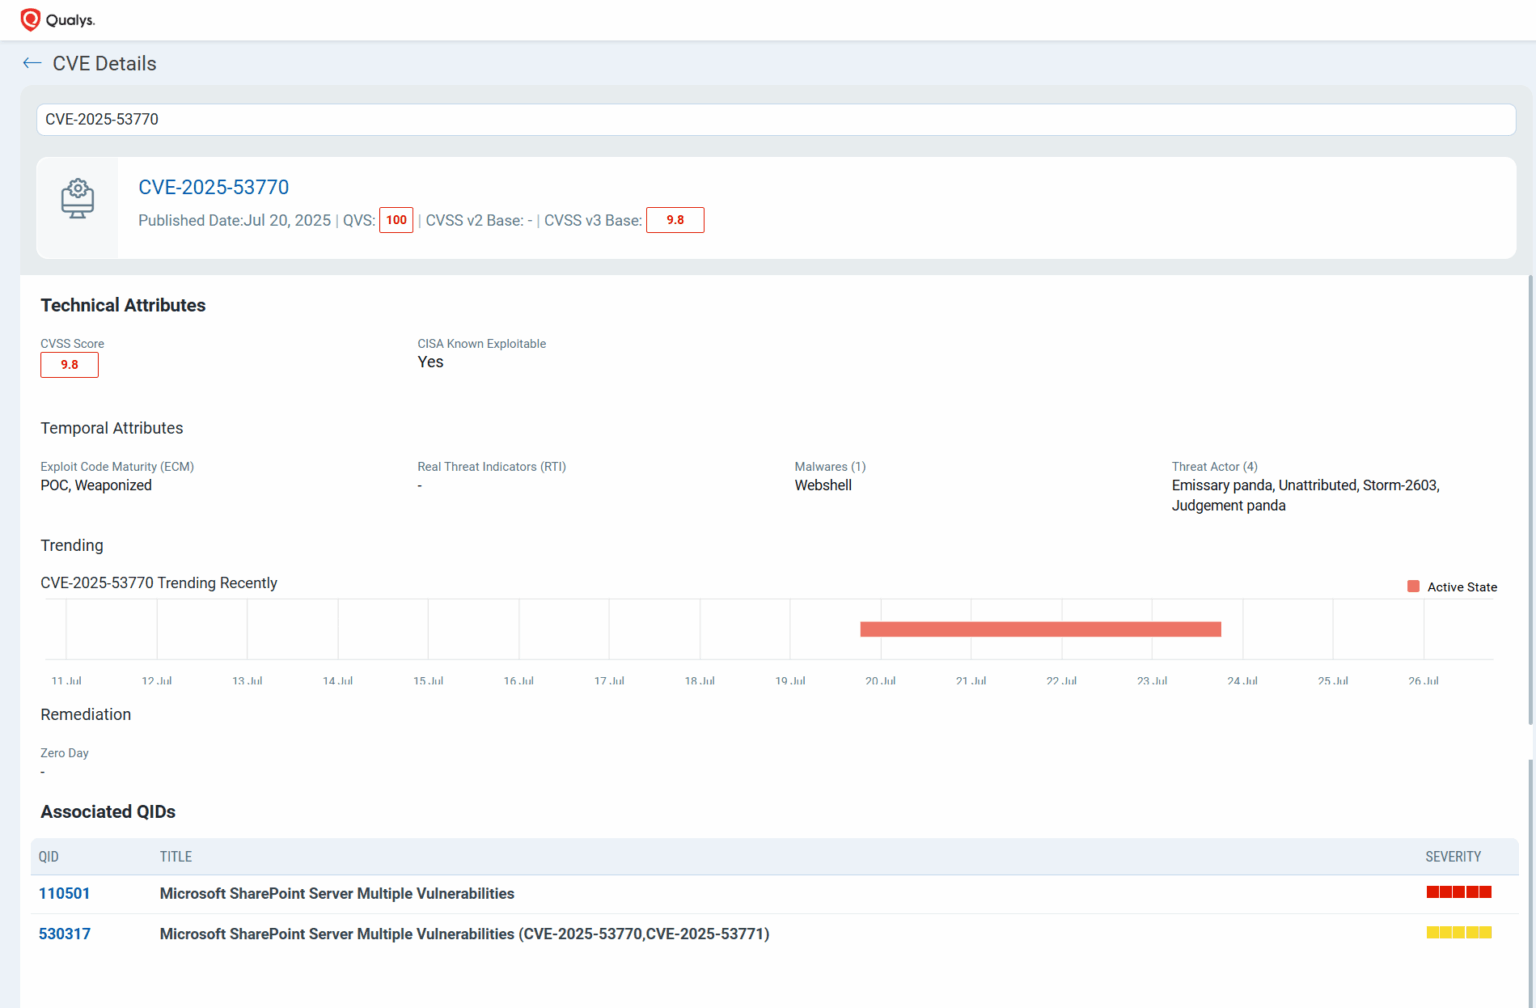Open the CVE-2025-53770 details link
1536x1008 pixels.
[213, 187]
